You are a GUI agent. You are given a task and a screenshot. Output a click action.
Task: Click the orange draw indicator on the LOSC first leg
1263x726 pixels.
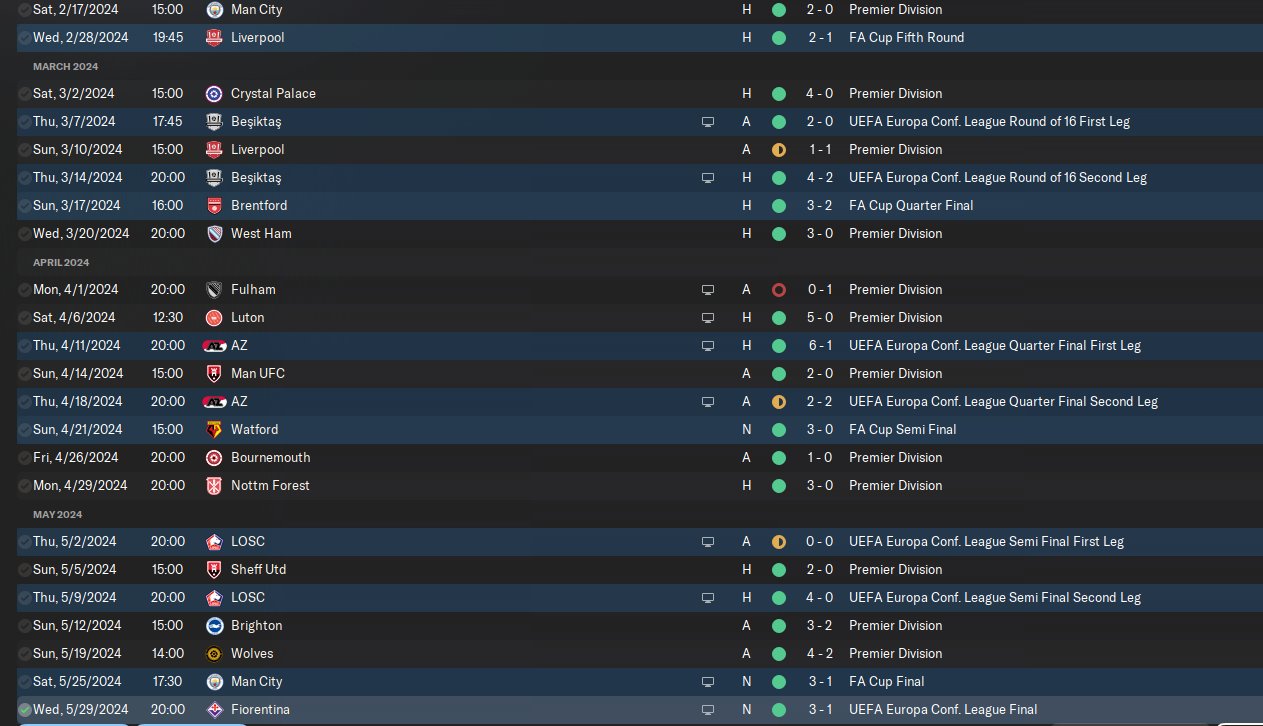pos(779,541)
